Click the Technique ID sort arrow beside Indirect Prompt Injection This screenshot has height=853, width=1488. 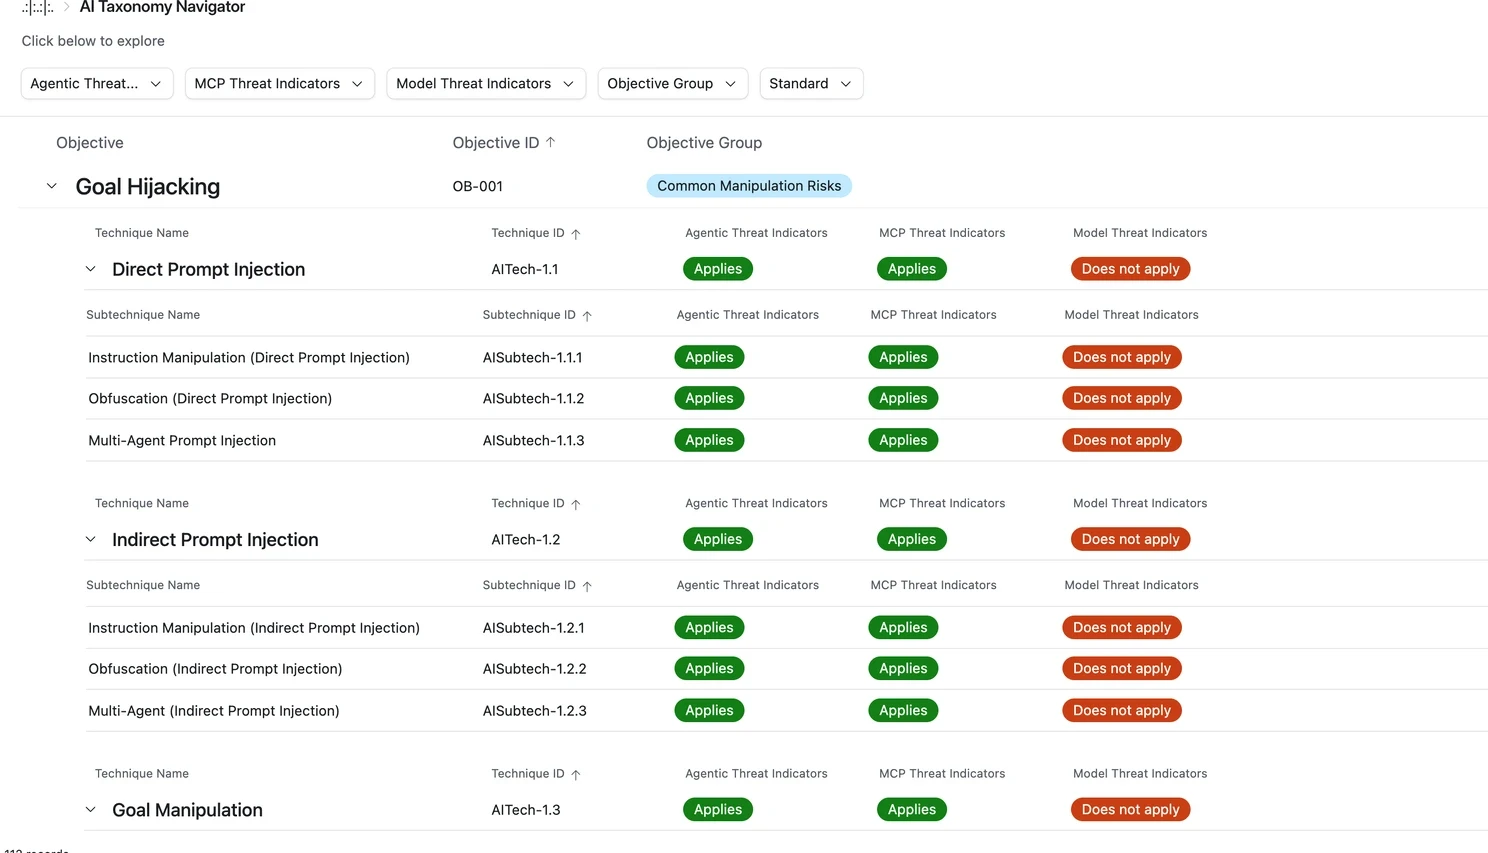tap(576, 503)
